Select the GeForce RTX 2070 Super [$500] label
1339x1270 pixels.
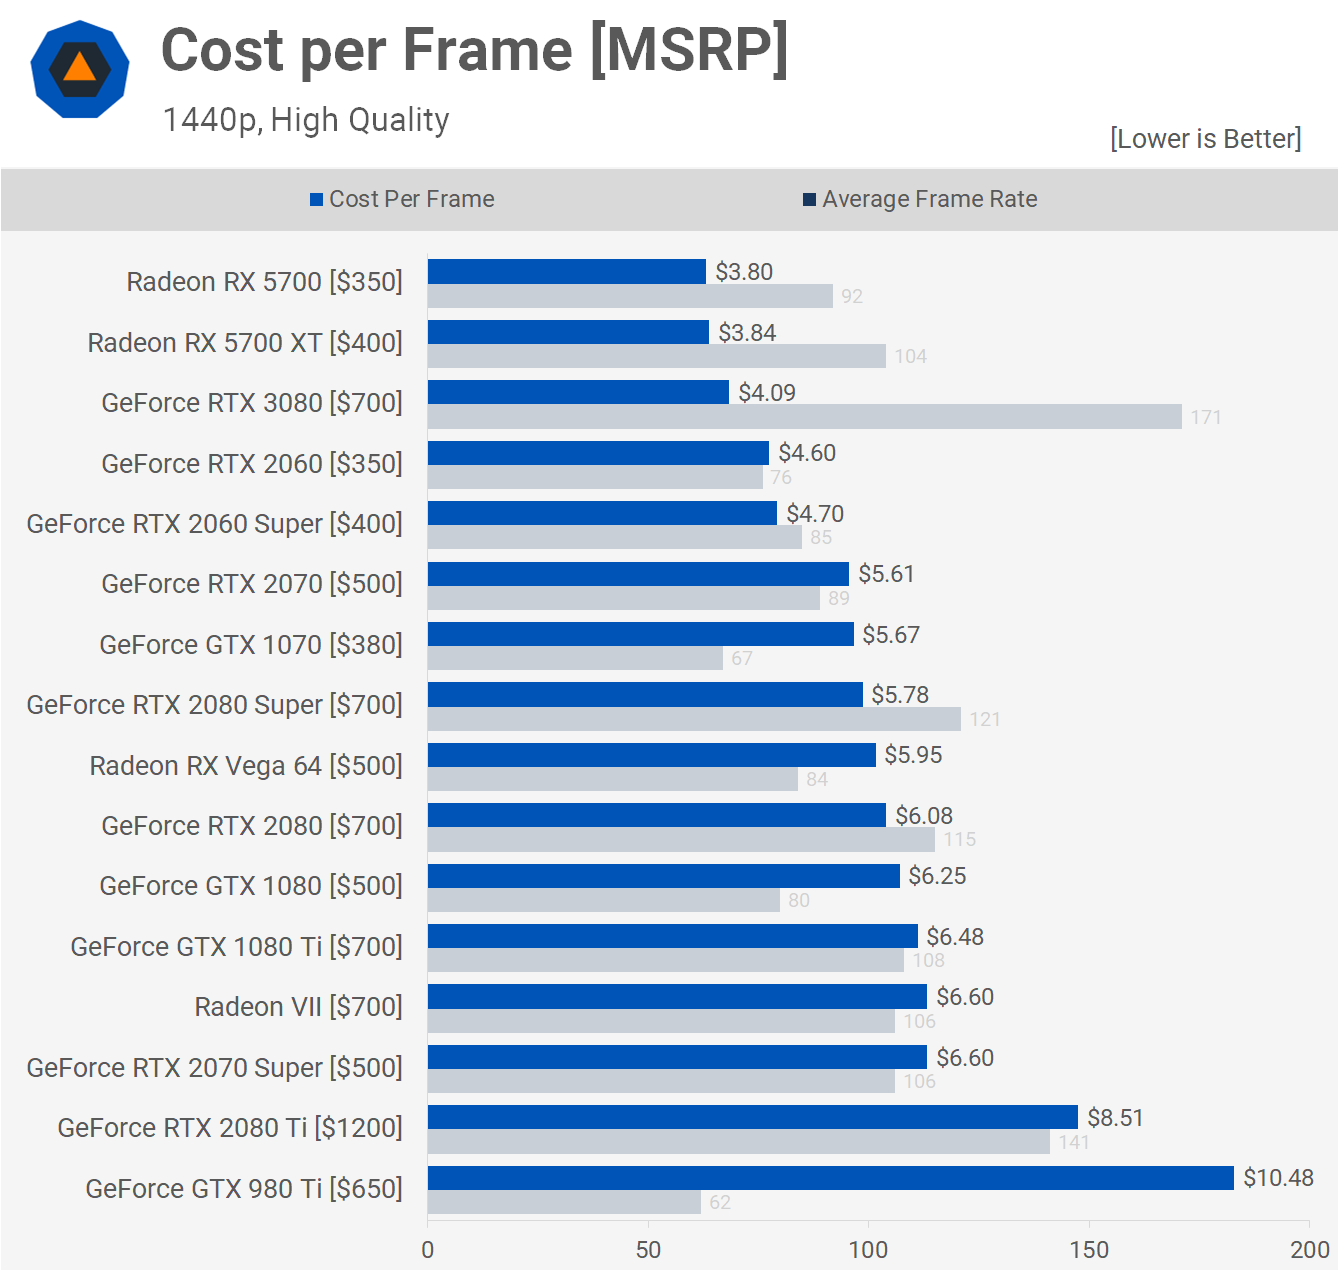click(x=215, y=1068)
